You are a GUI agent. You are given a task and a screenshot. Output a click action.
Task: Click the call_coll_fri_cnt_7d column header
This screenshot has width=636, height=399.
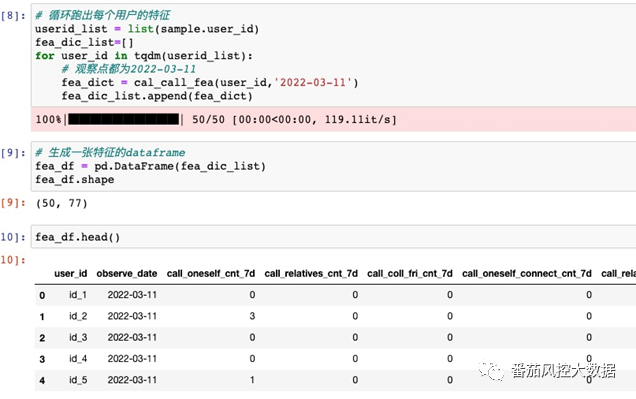point(410,274)
